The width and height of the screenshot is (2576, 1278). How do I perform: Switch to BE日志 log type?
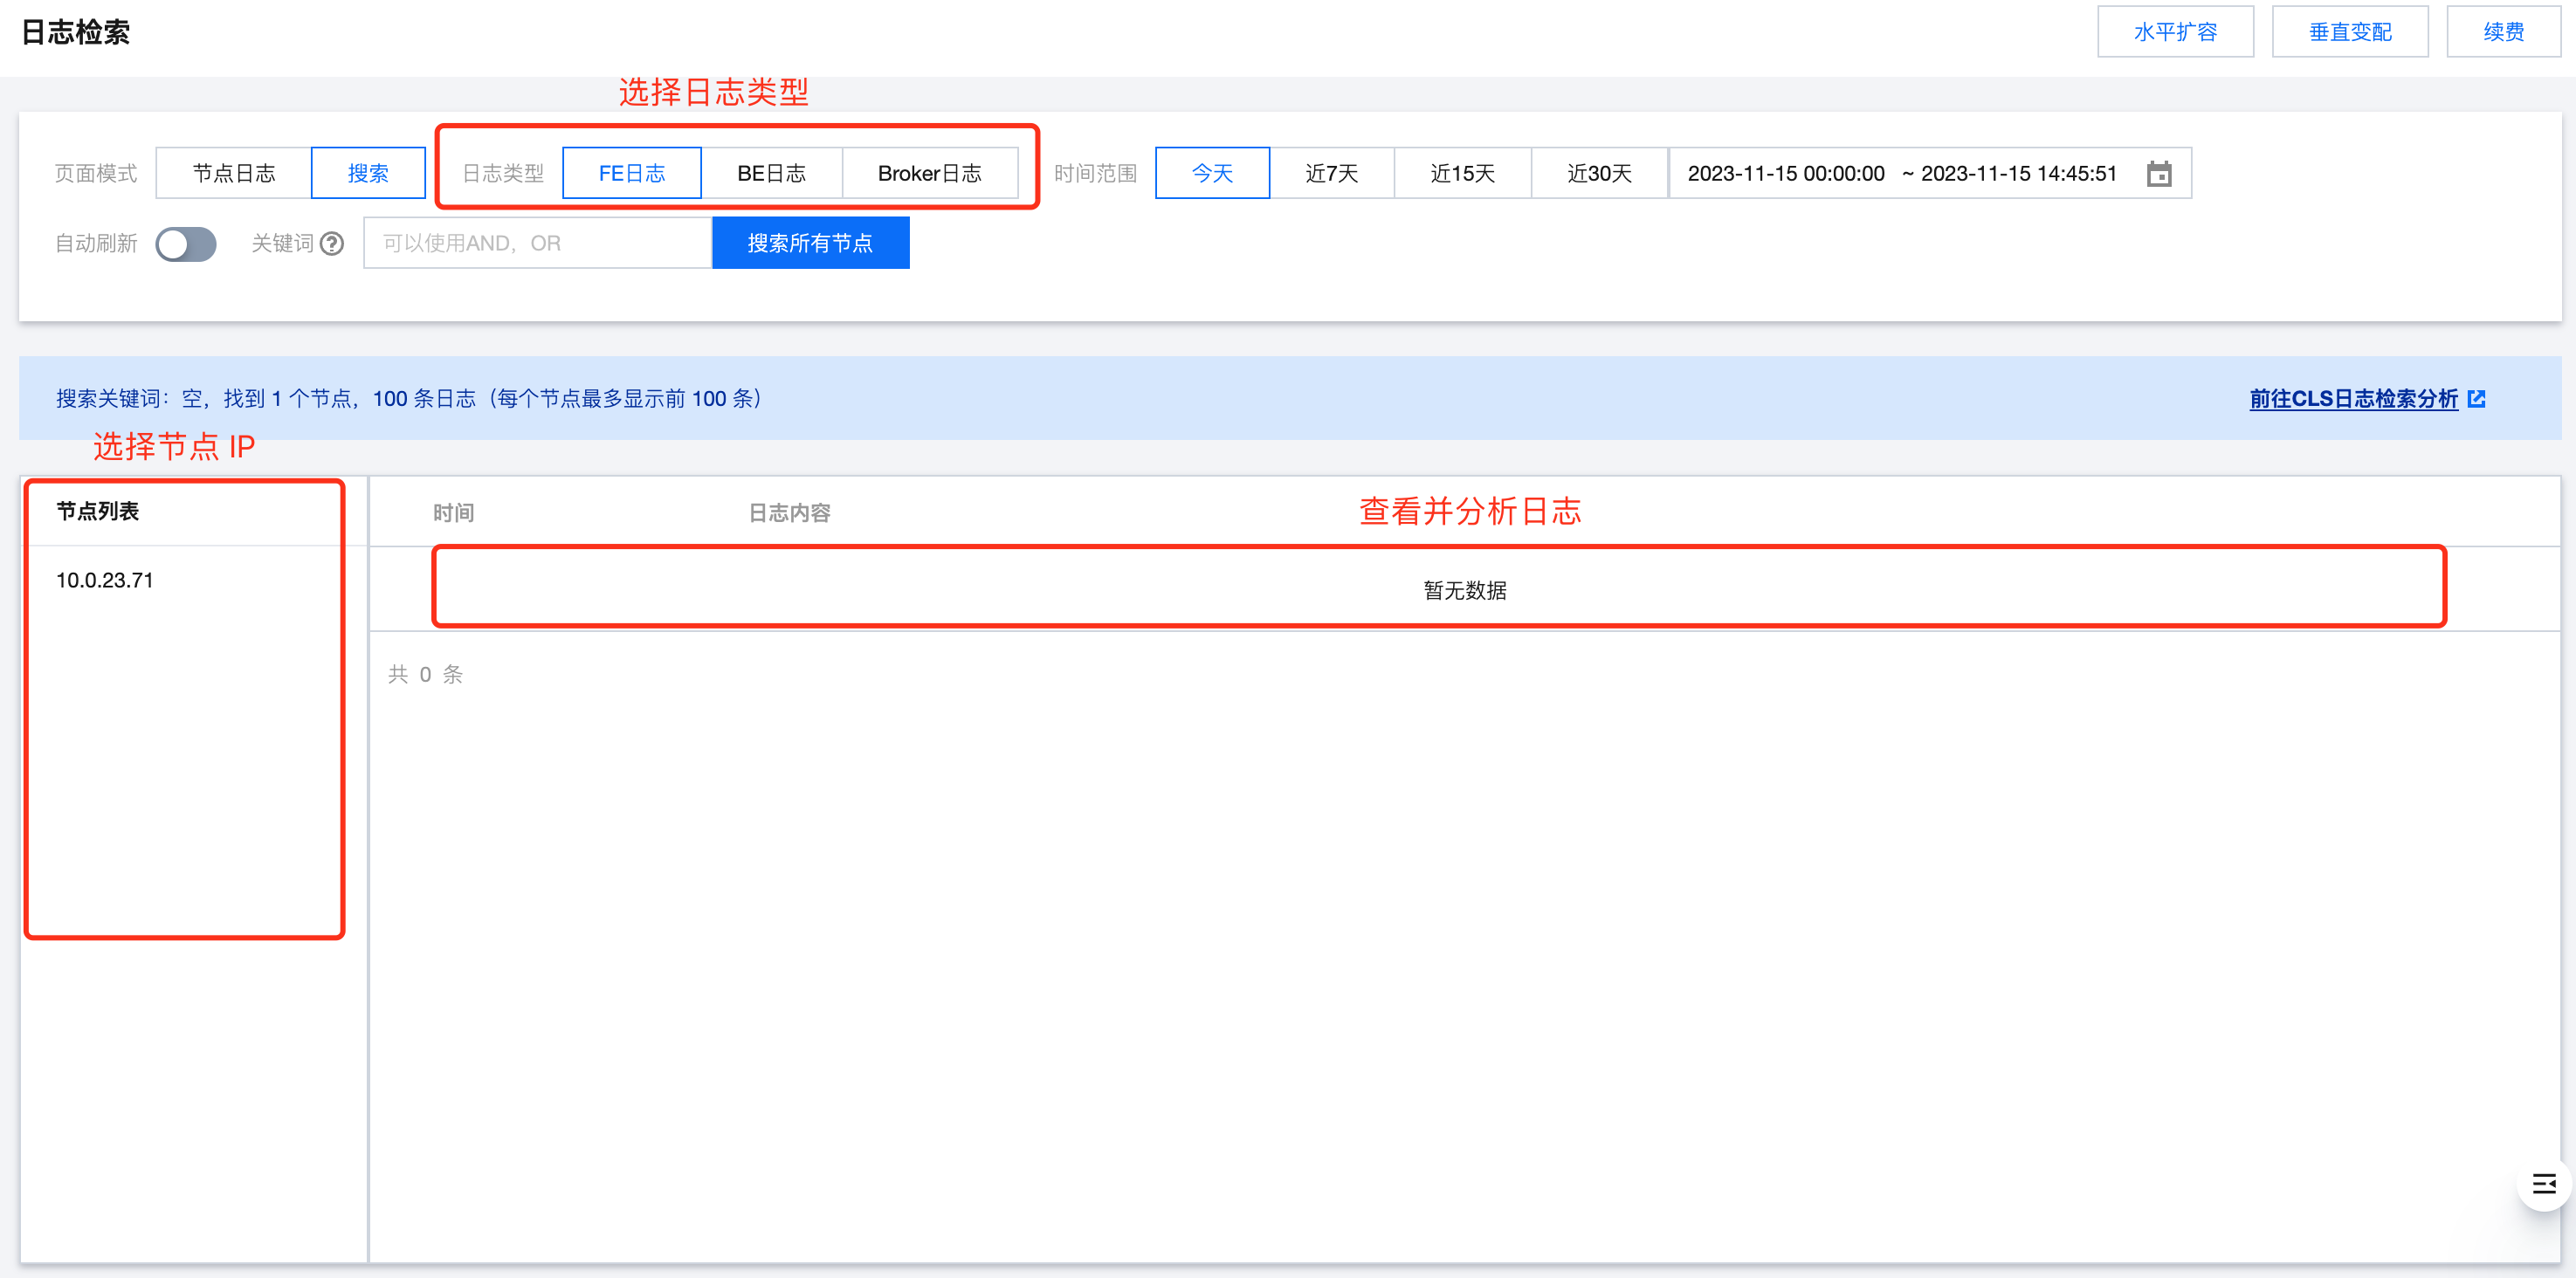(x=771, y=174)
